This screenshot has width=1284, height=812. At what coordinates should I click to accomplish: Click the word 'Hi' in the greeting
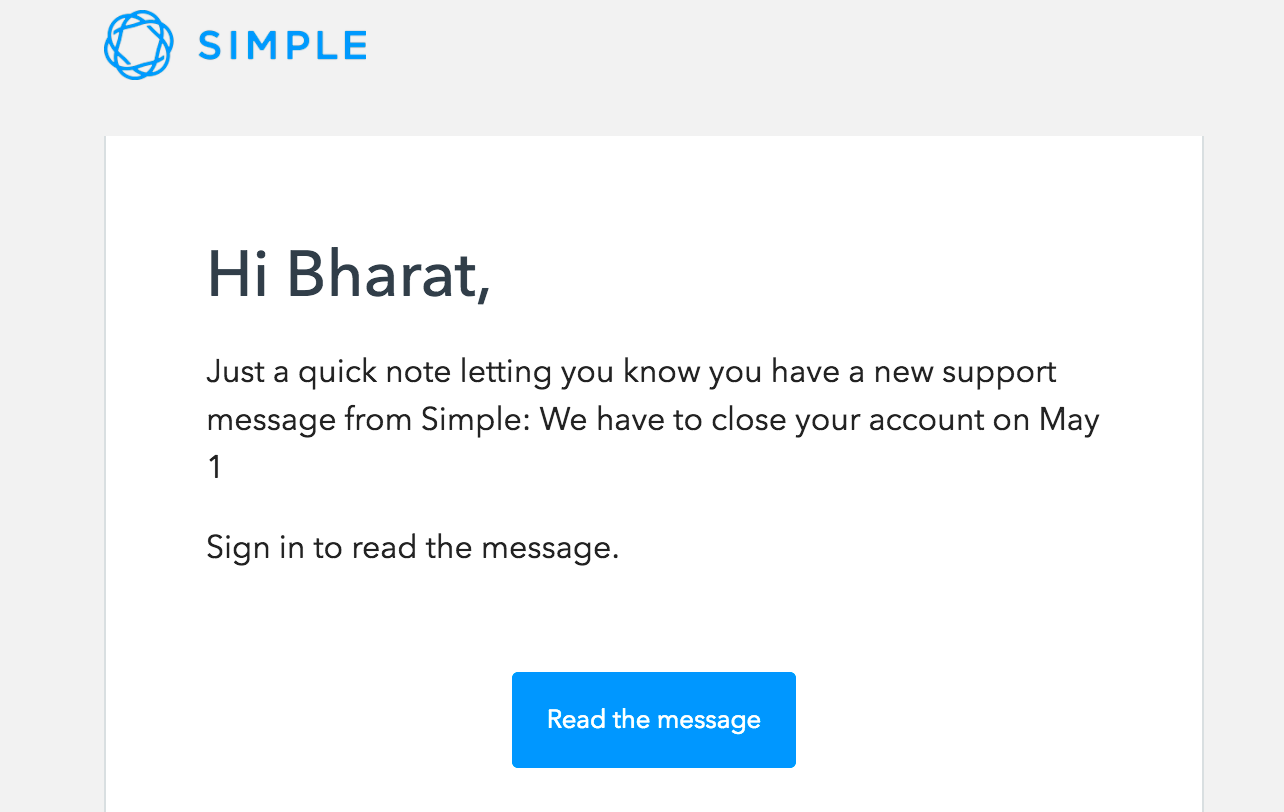click(237, 274)
